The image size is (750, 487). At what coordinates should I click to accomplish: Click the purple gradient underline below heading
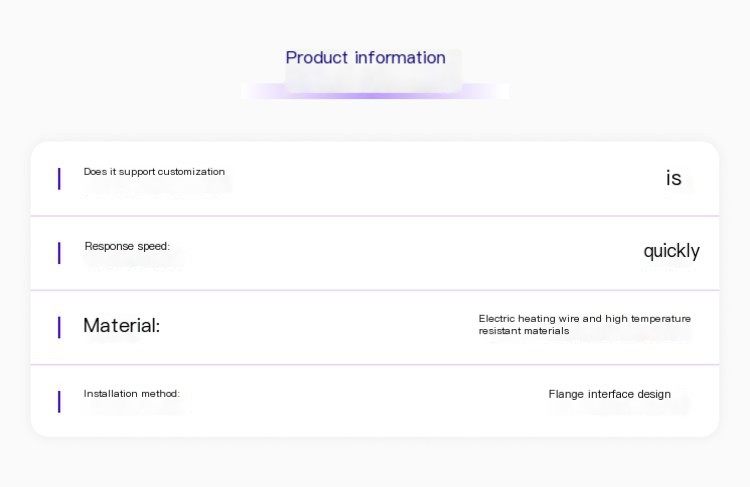click(x=375, y=93)
